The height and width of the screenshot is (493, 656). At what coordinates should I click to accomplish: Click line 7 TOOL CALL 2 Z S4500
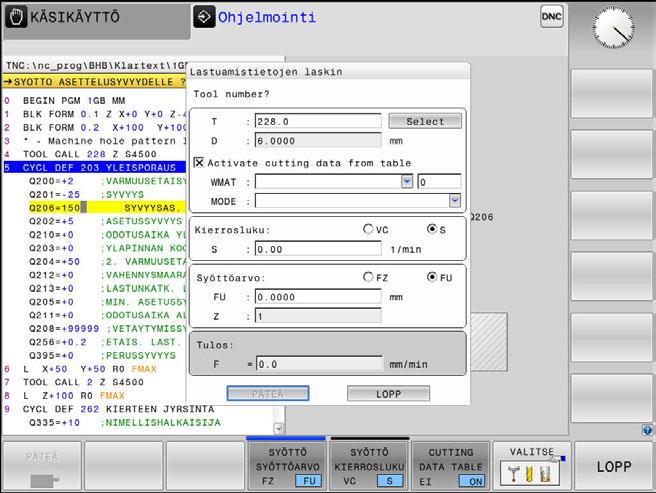pyautogui.click(x=74, y=382)
